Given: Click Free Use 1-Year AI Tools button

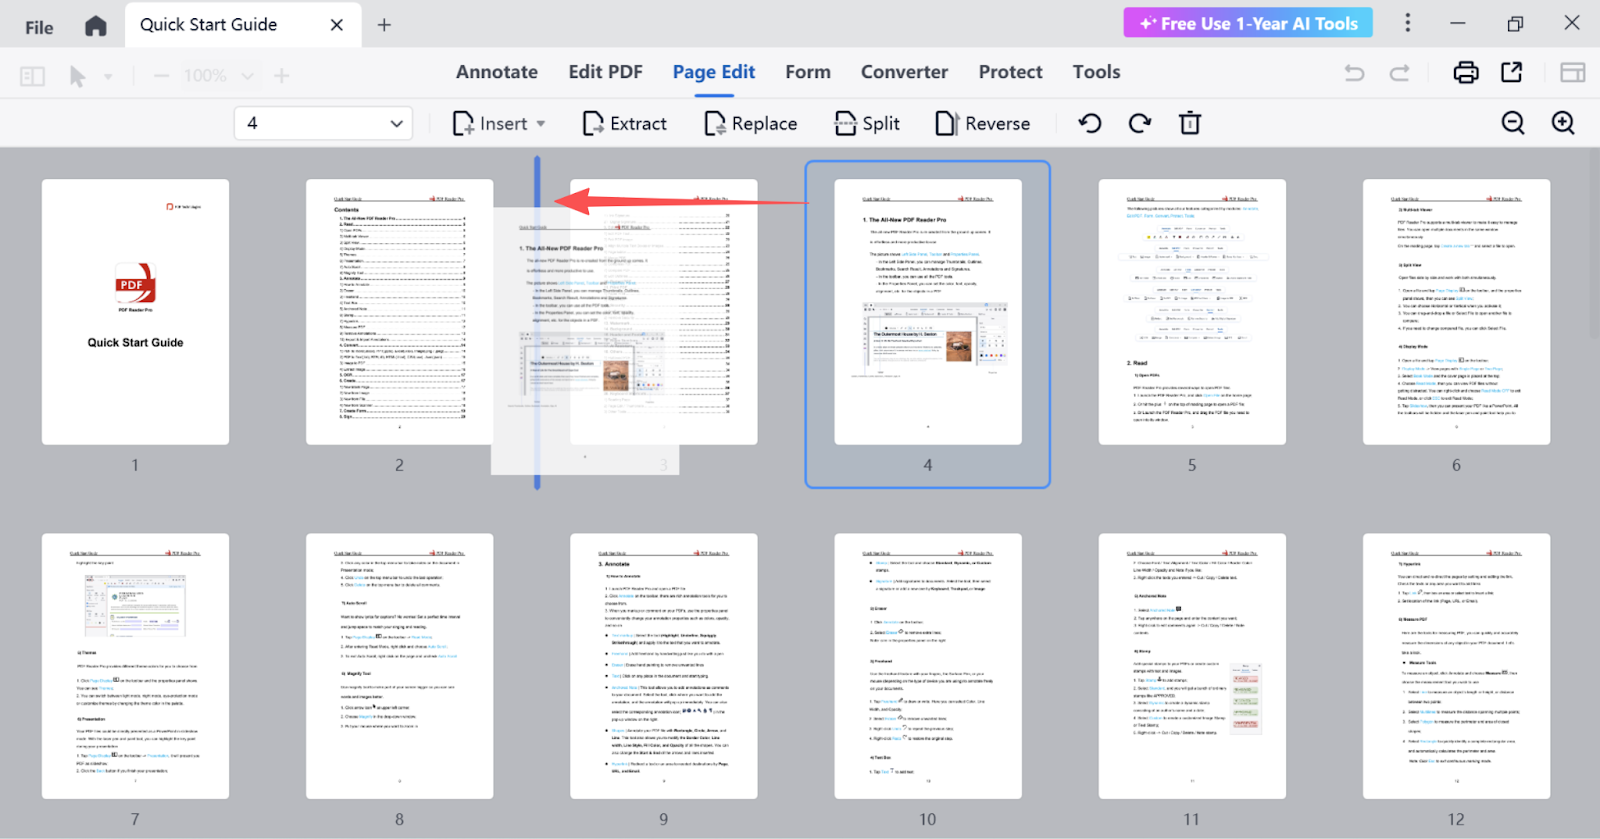Looking at the screenshot, I should click(1247, 23).
